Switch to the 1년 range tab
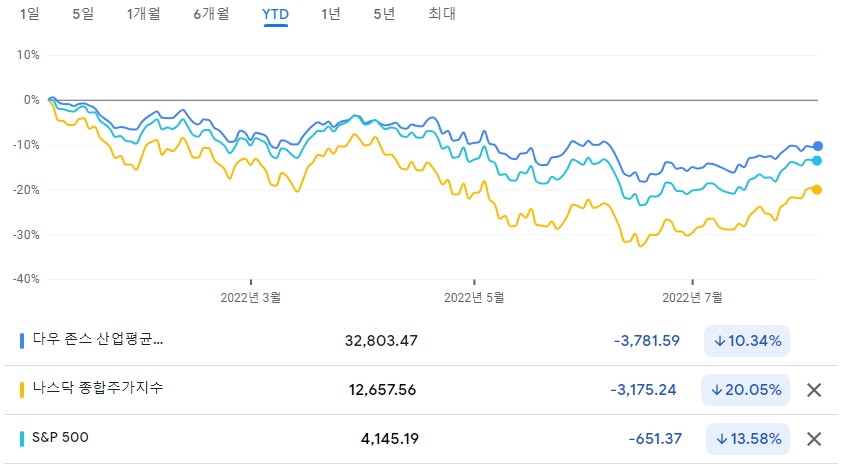Viewport: 845px width, 468px height. coord(330,13)
